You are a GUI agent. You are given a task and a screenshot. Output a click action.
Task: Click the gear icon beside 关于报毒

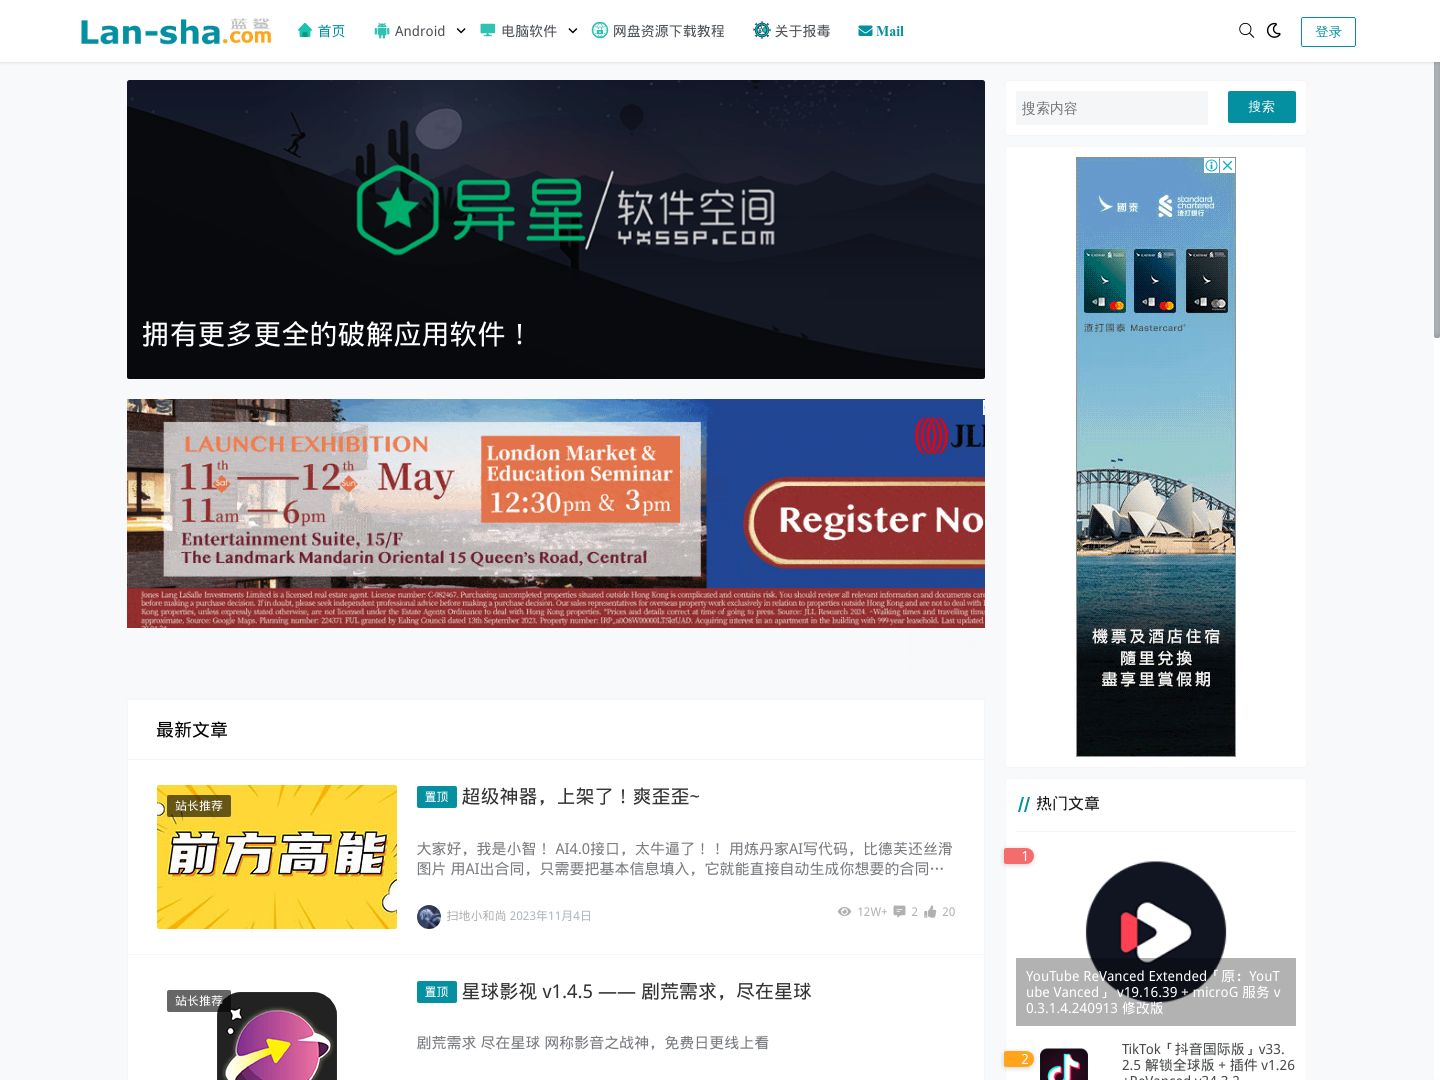coord(762,31)
